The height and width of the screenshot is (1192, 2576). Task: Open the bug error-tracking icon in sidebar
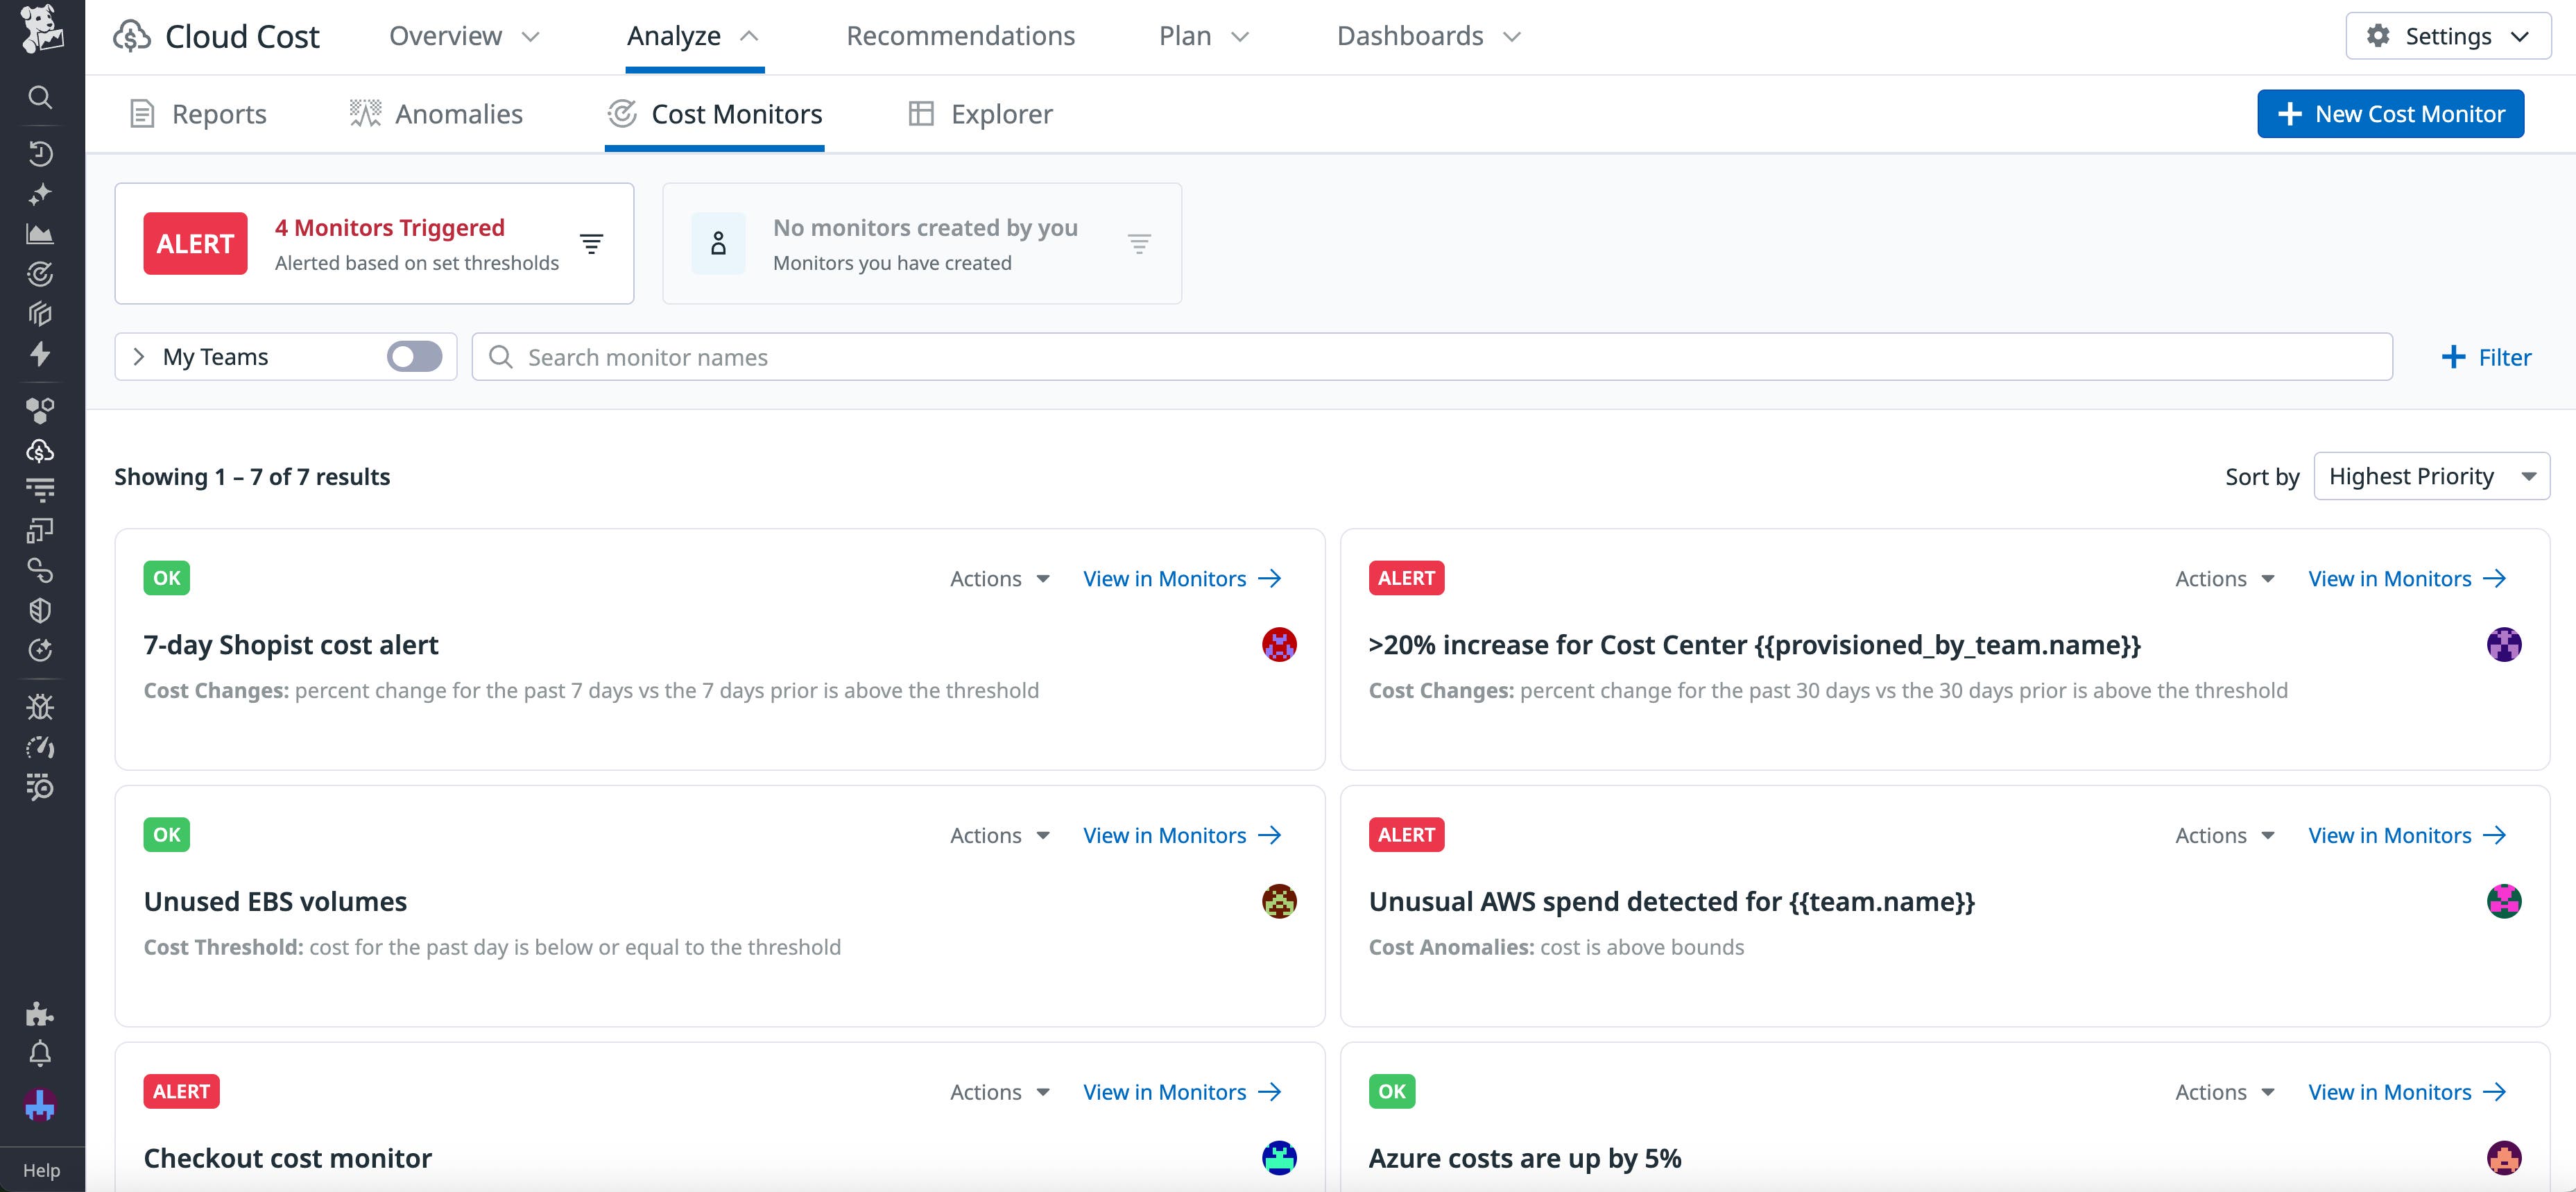[x=40, y=707]
